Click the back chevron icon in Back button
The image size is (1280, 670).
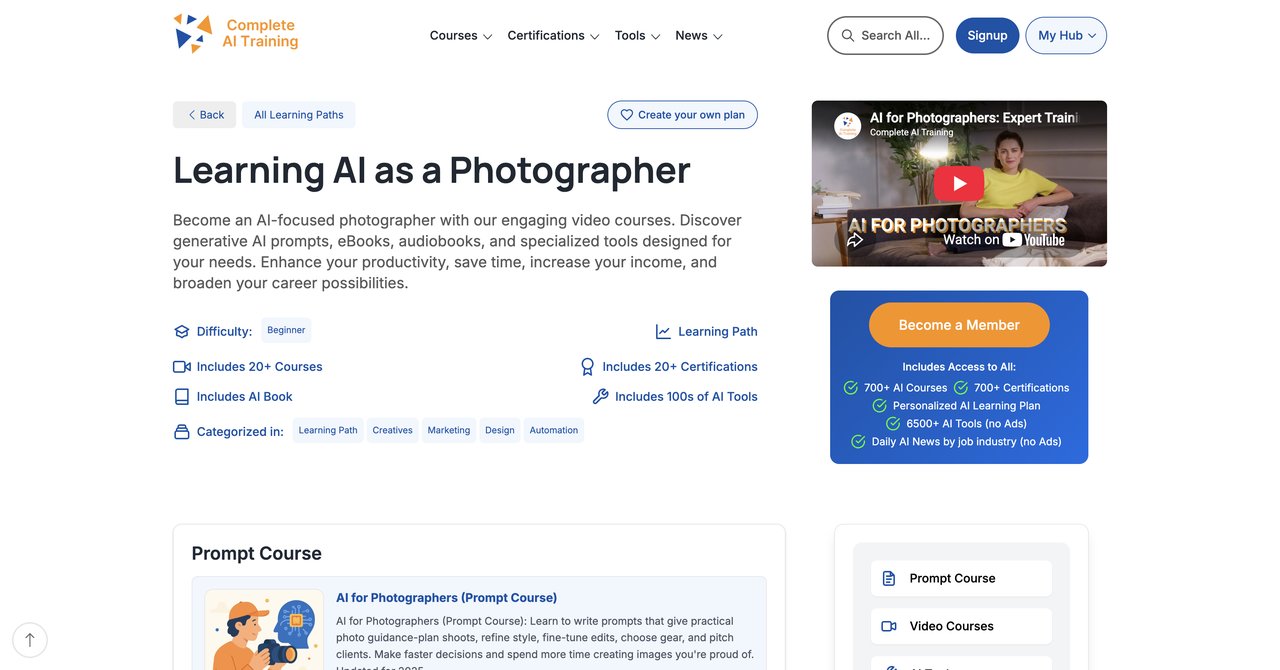(192, 115)
